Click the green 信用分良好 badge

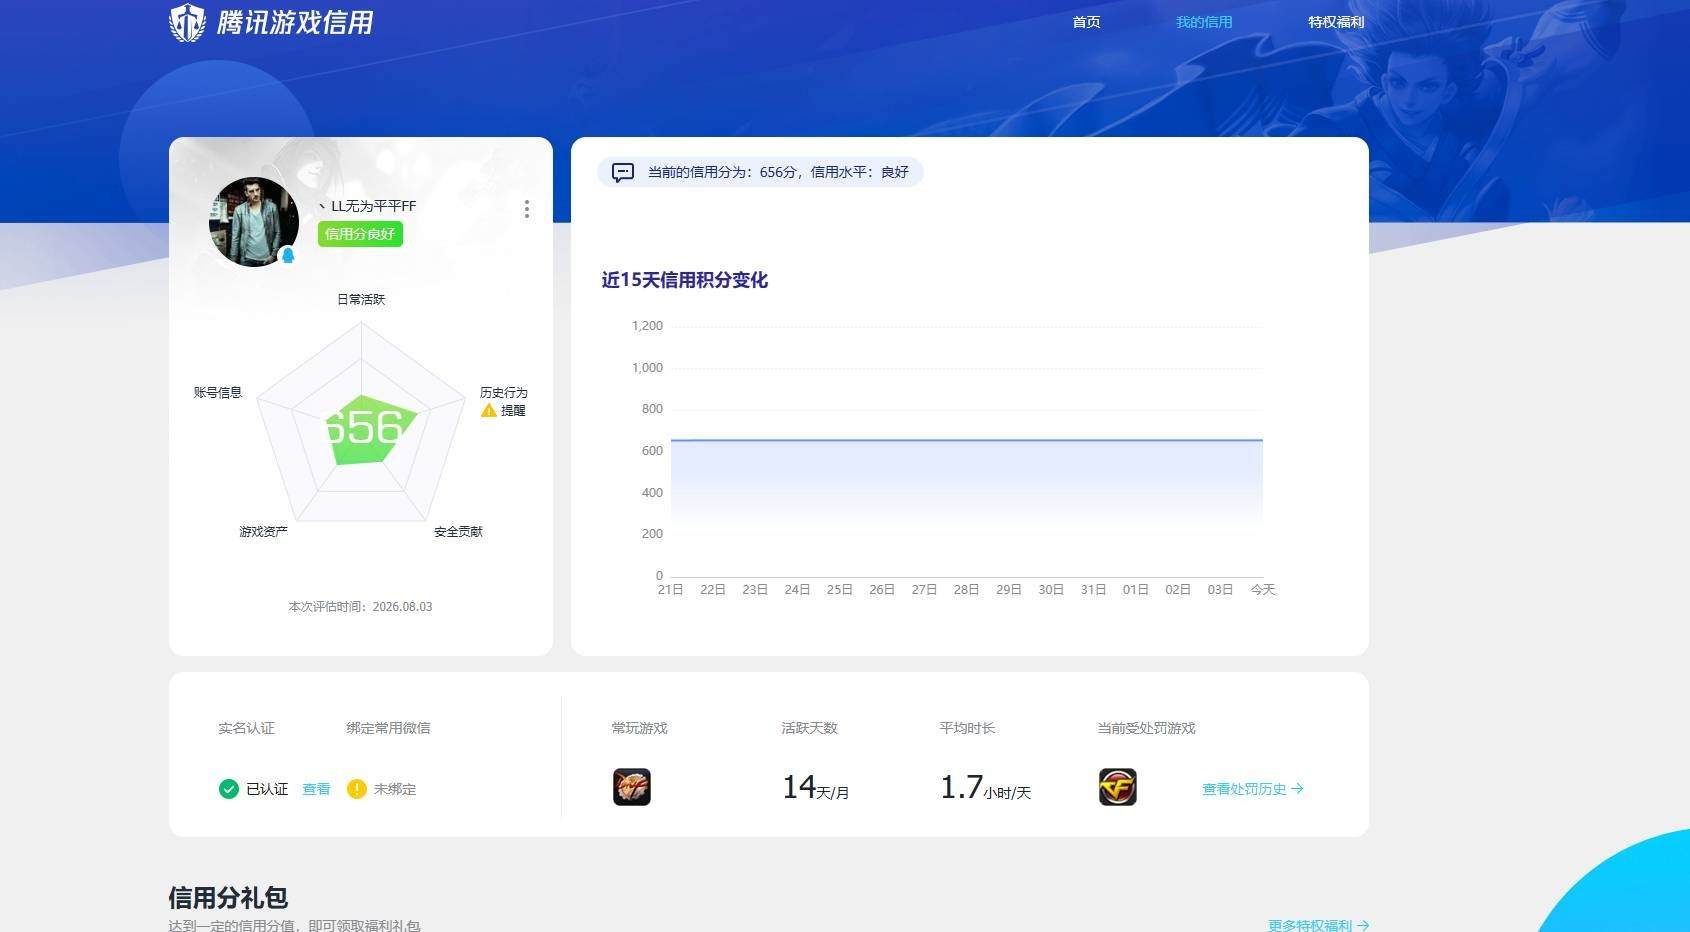tap(360, 234)
